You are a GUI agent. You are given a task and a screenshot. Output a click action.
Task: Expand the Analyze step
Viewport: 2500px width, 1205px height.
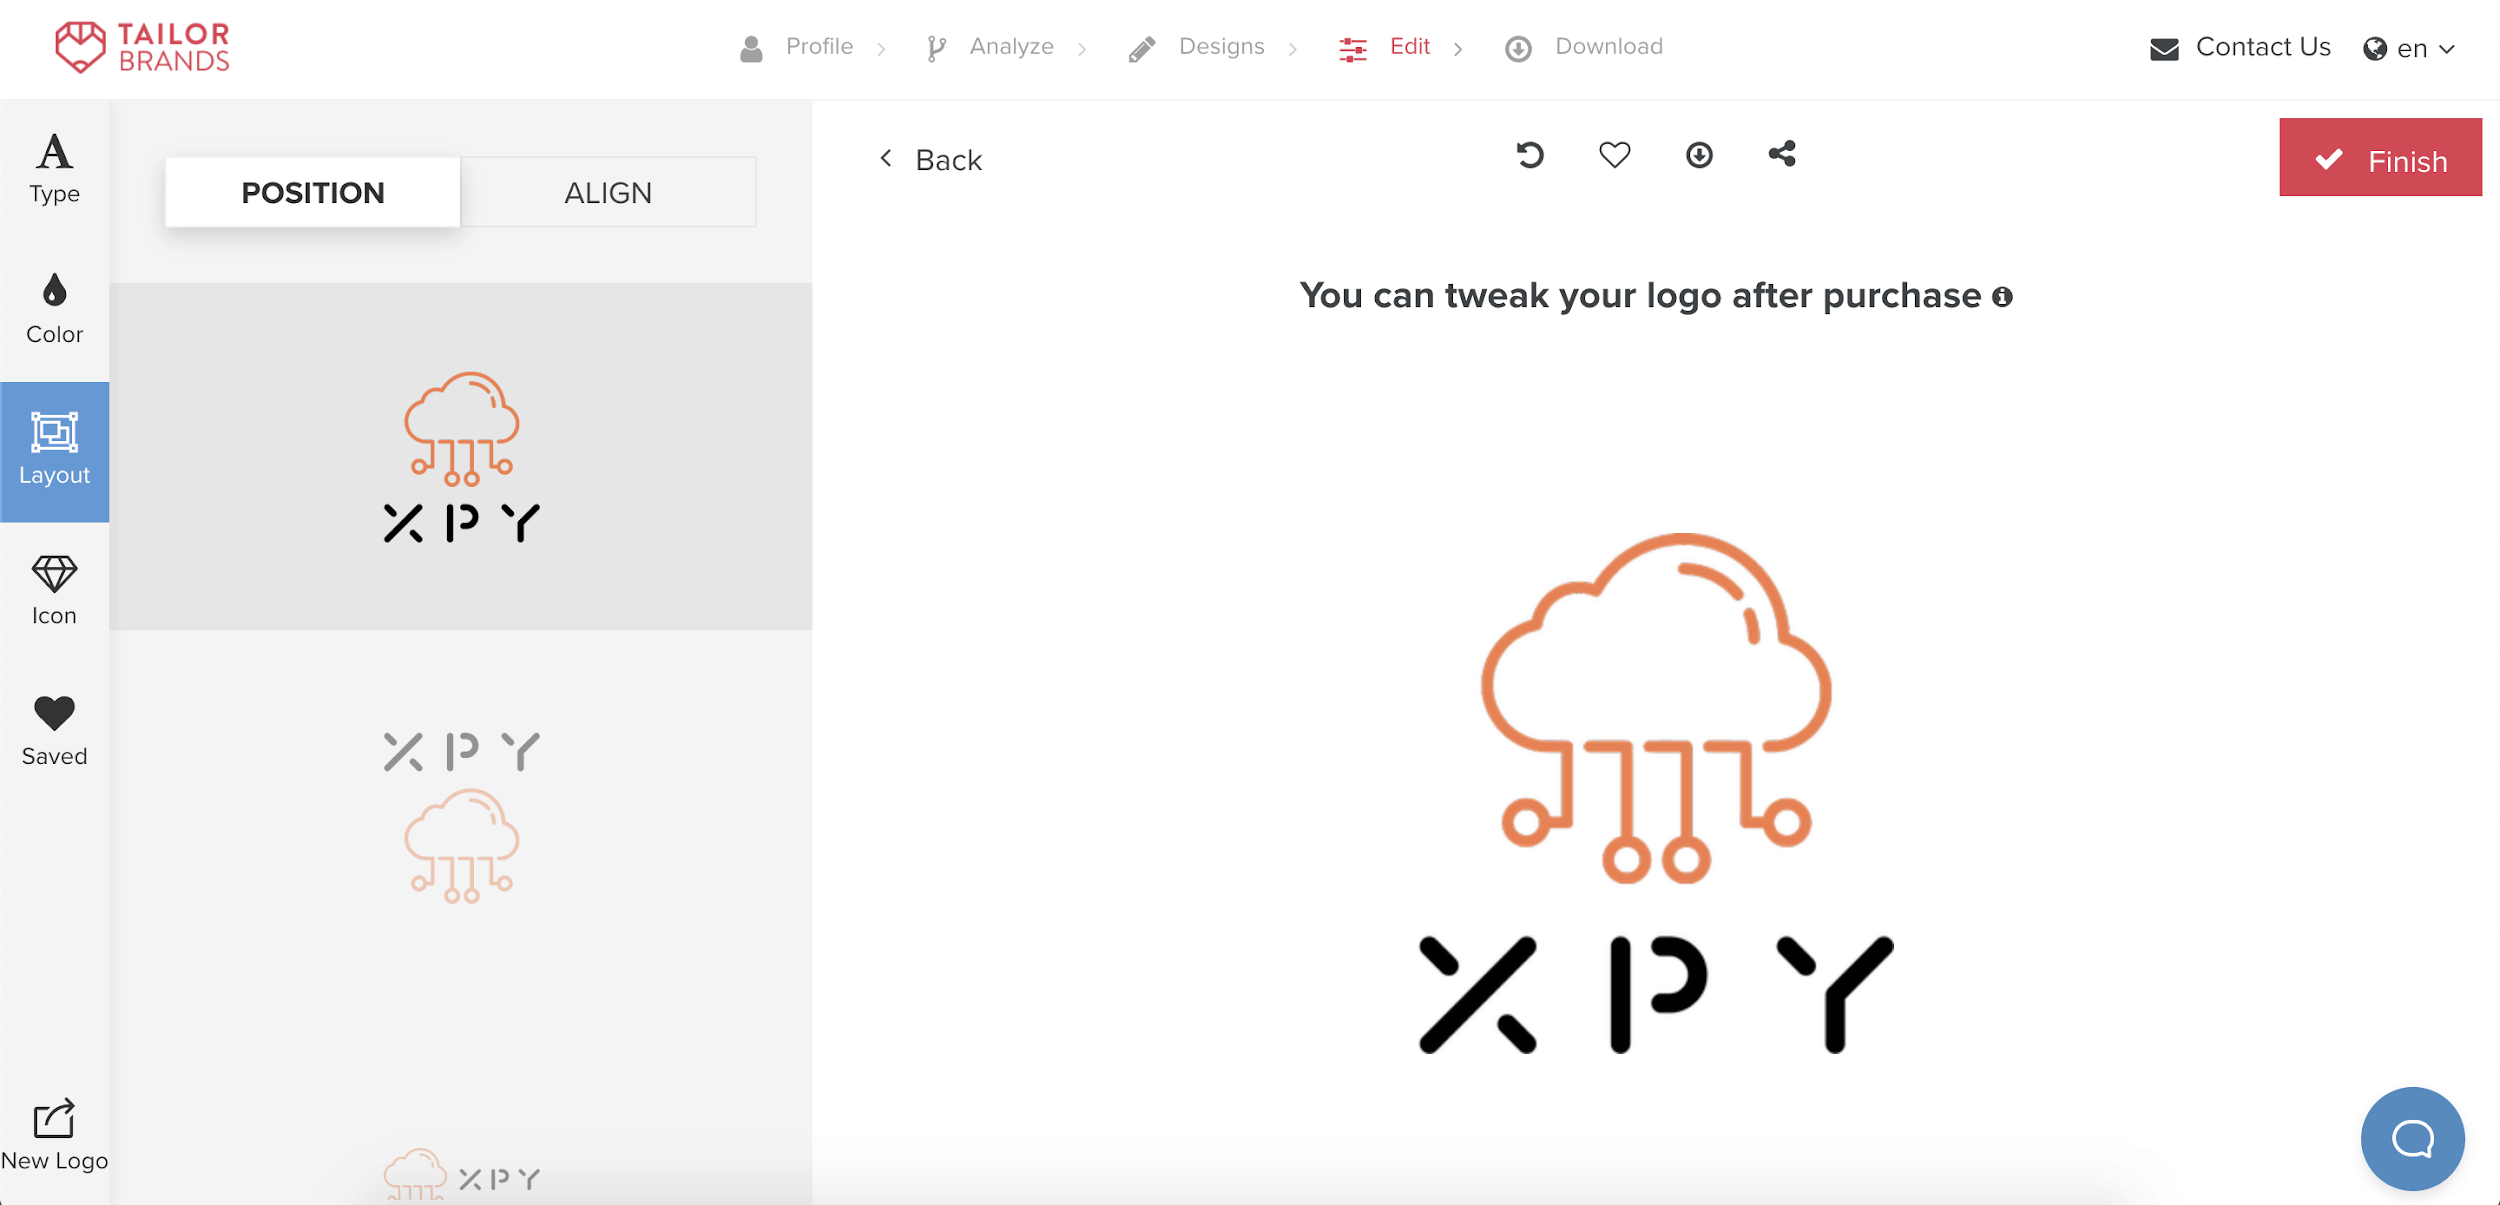pyautogui.click(x=1011, y=46)
